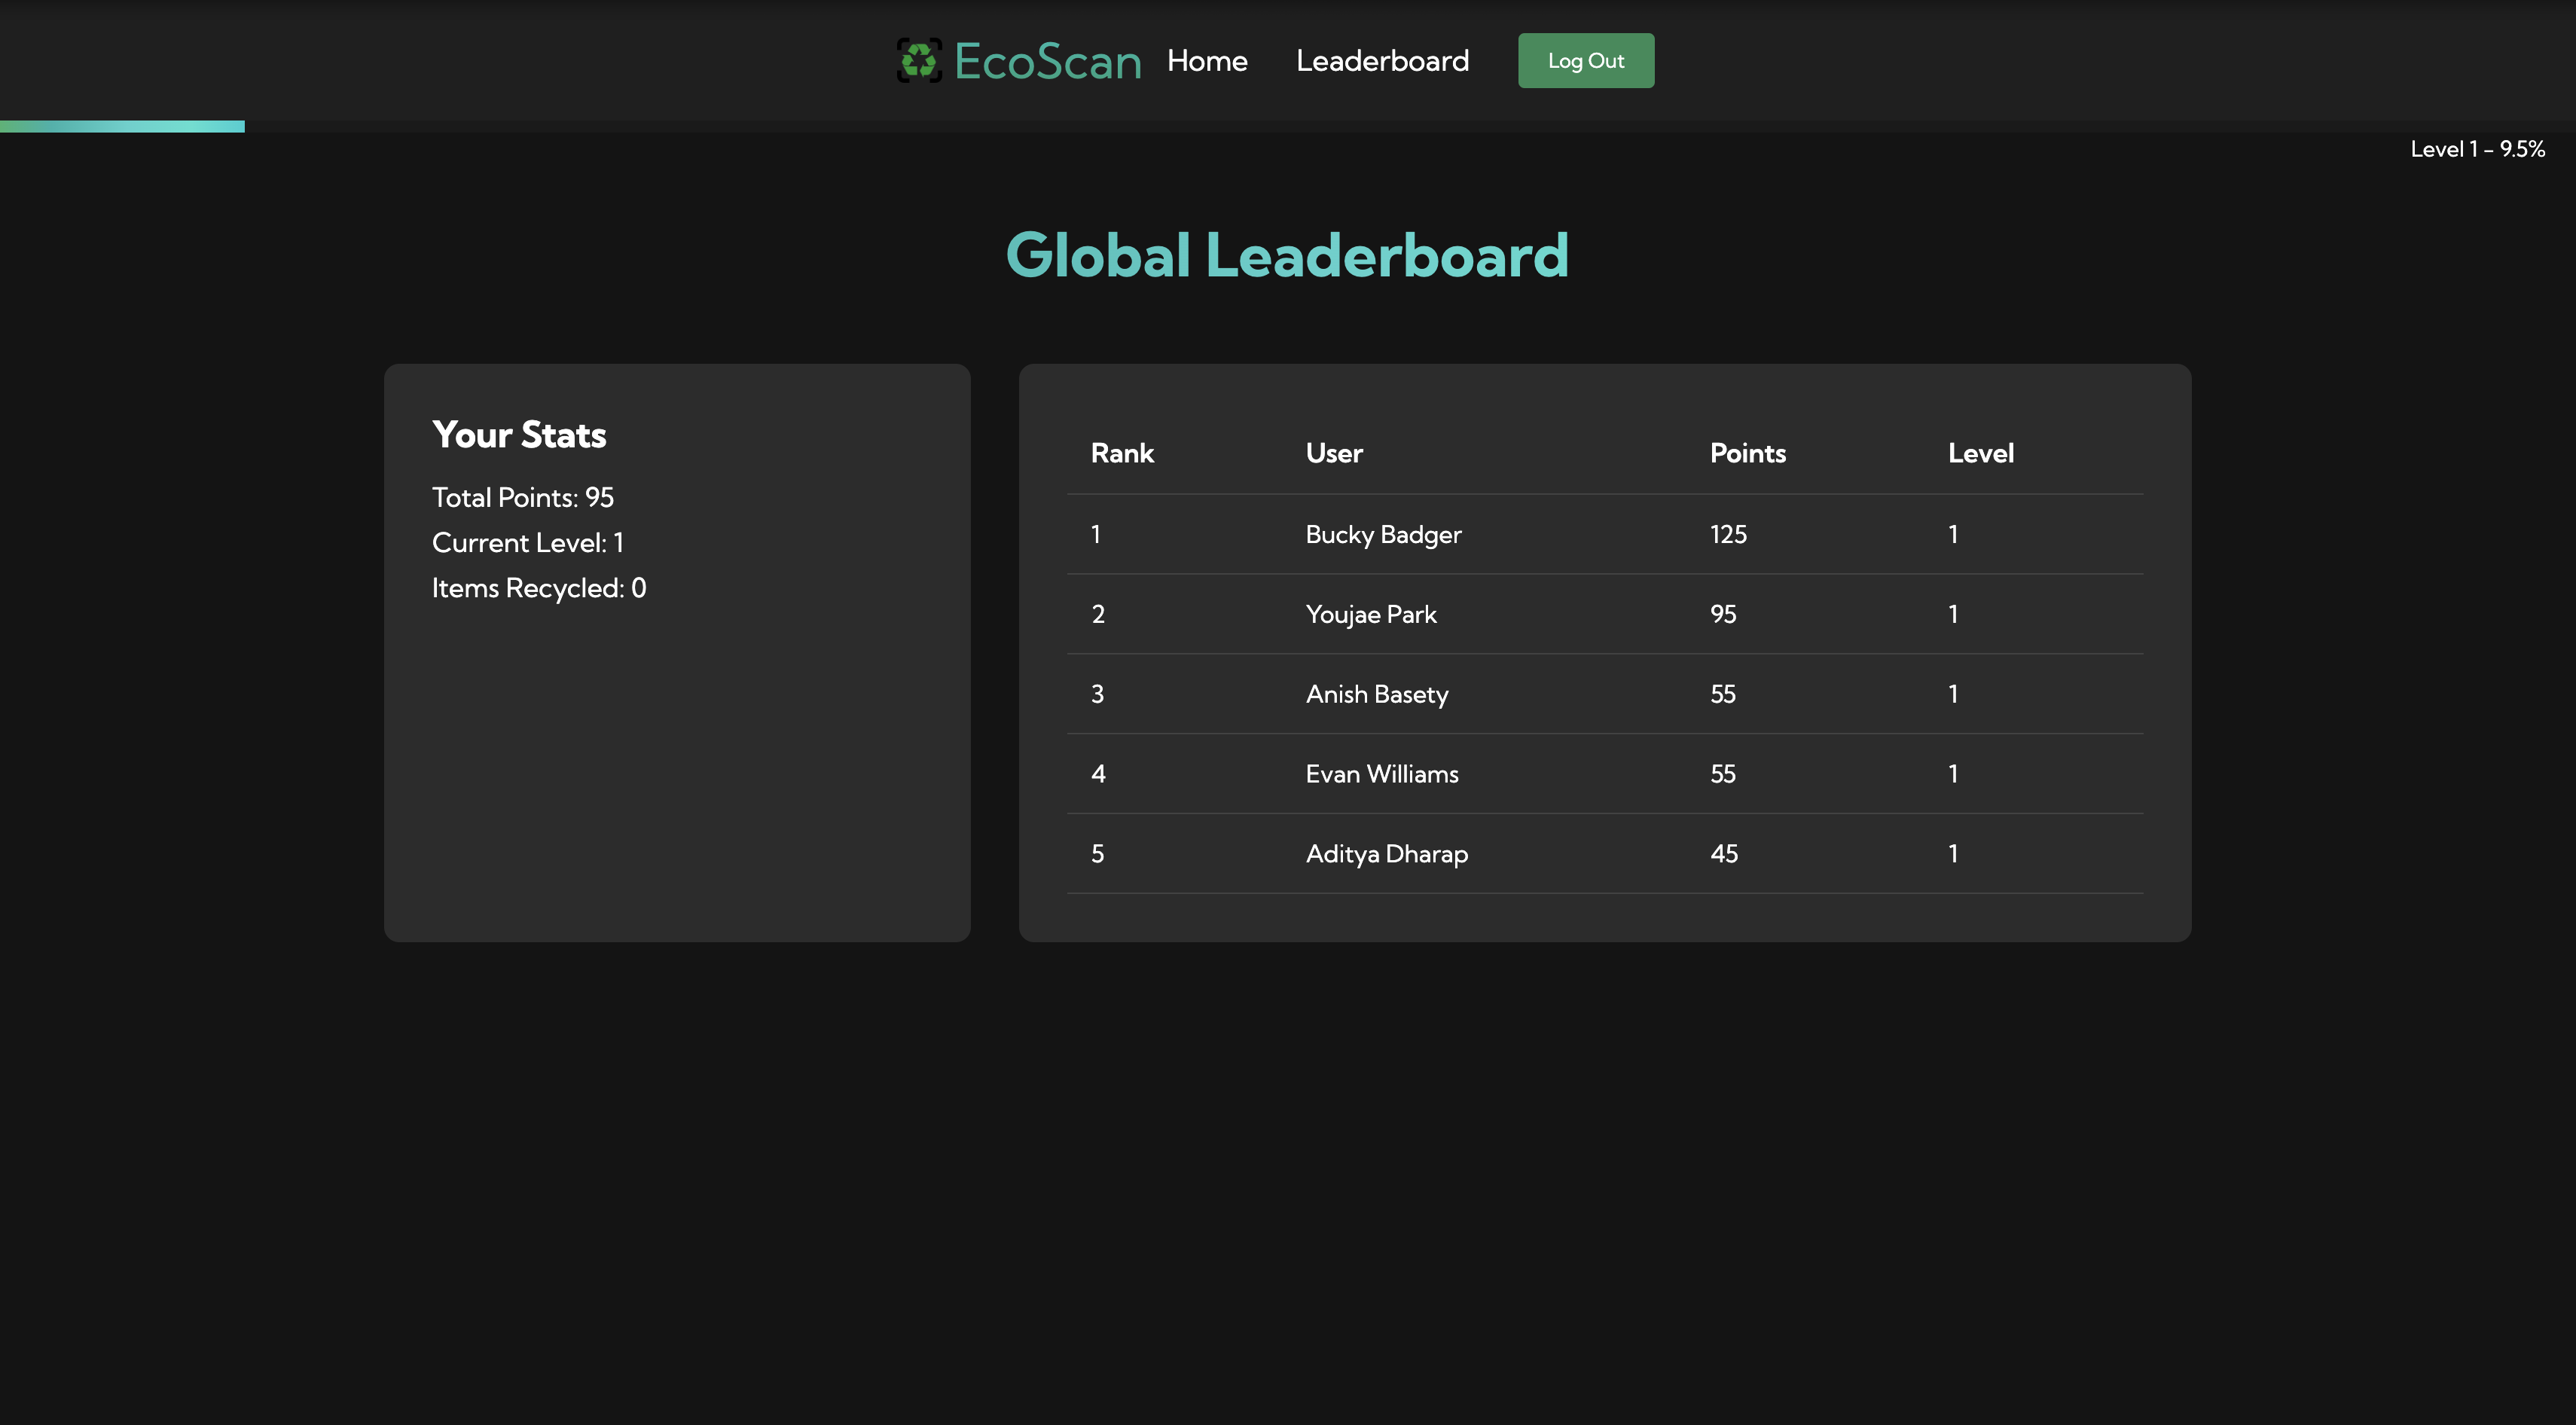The width and height of the screenshot is (2576, 1425).
Task: Select the Youjae Park row
Action: click(1370, 614)
